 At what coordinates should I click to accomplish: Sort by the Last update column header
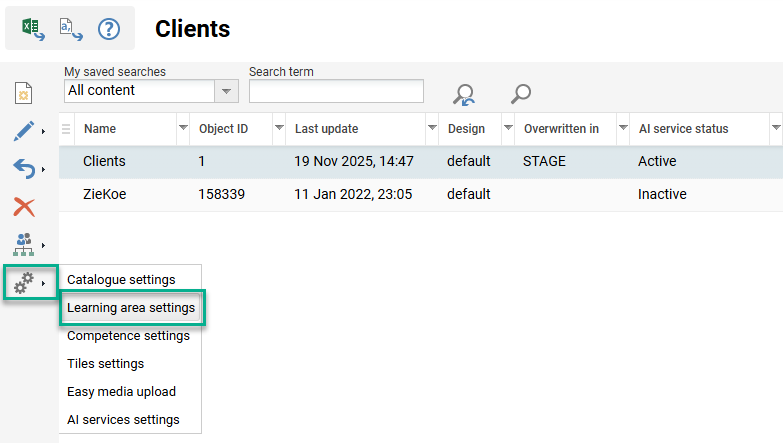[327, 129]
